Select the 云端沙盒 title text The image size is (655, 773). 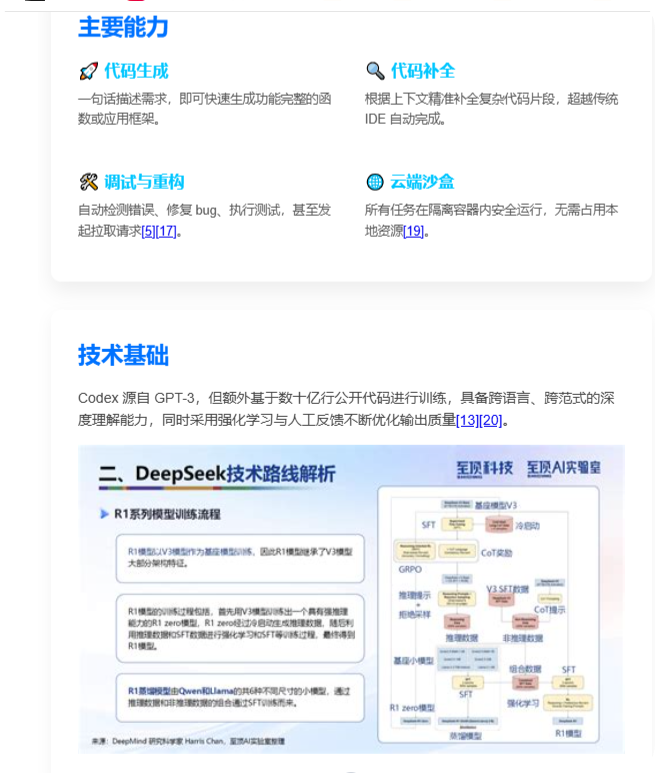422,182
